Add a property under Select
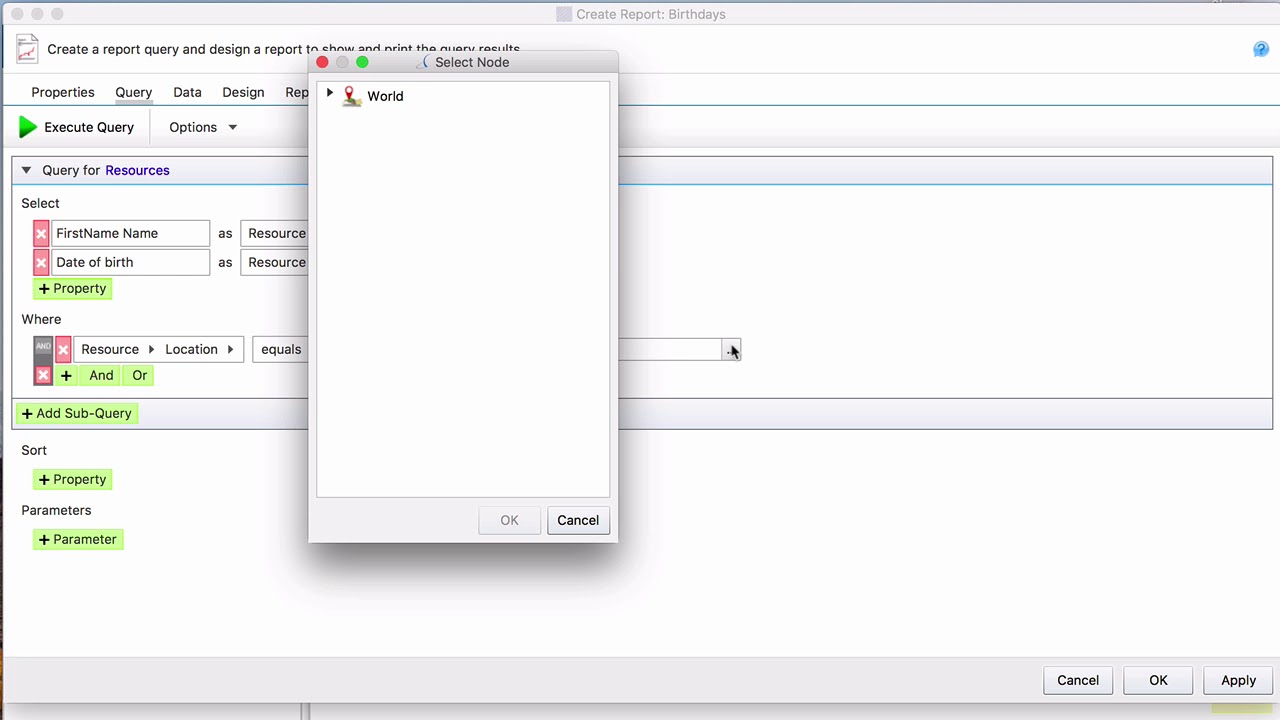The width and height of the screenshot is (1280, 720). (x=72, y=288)
